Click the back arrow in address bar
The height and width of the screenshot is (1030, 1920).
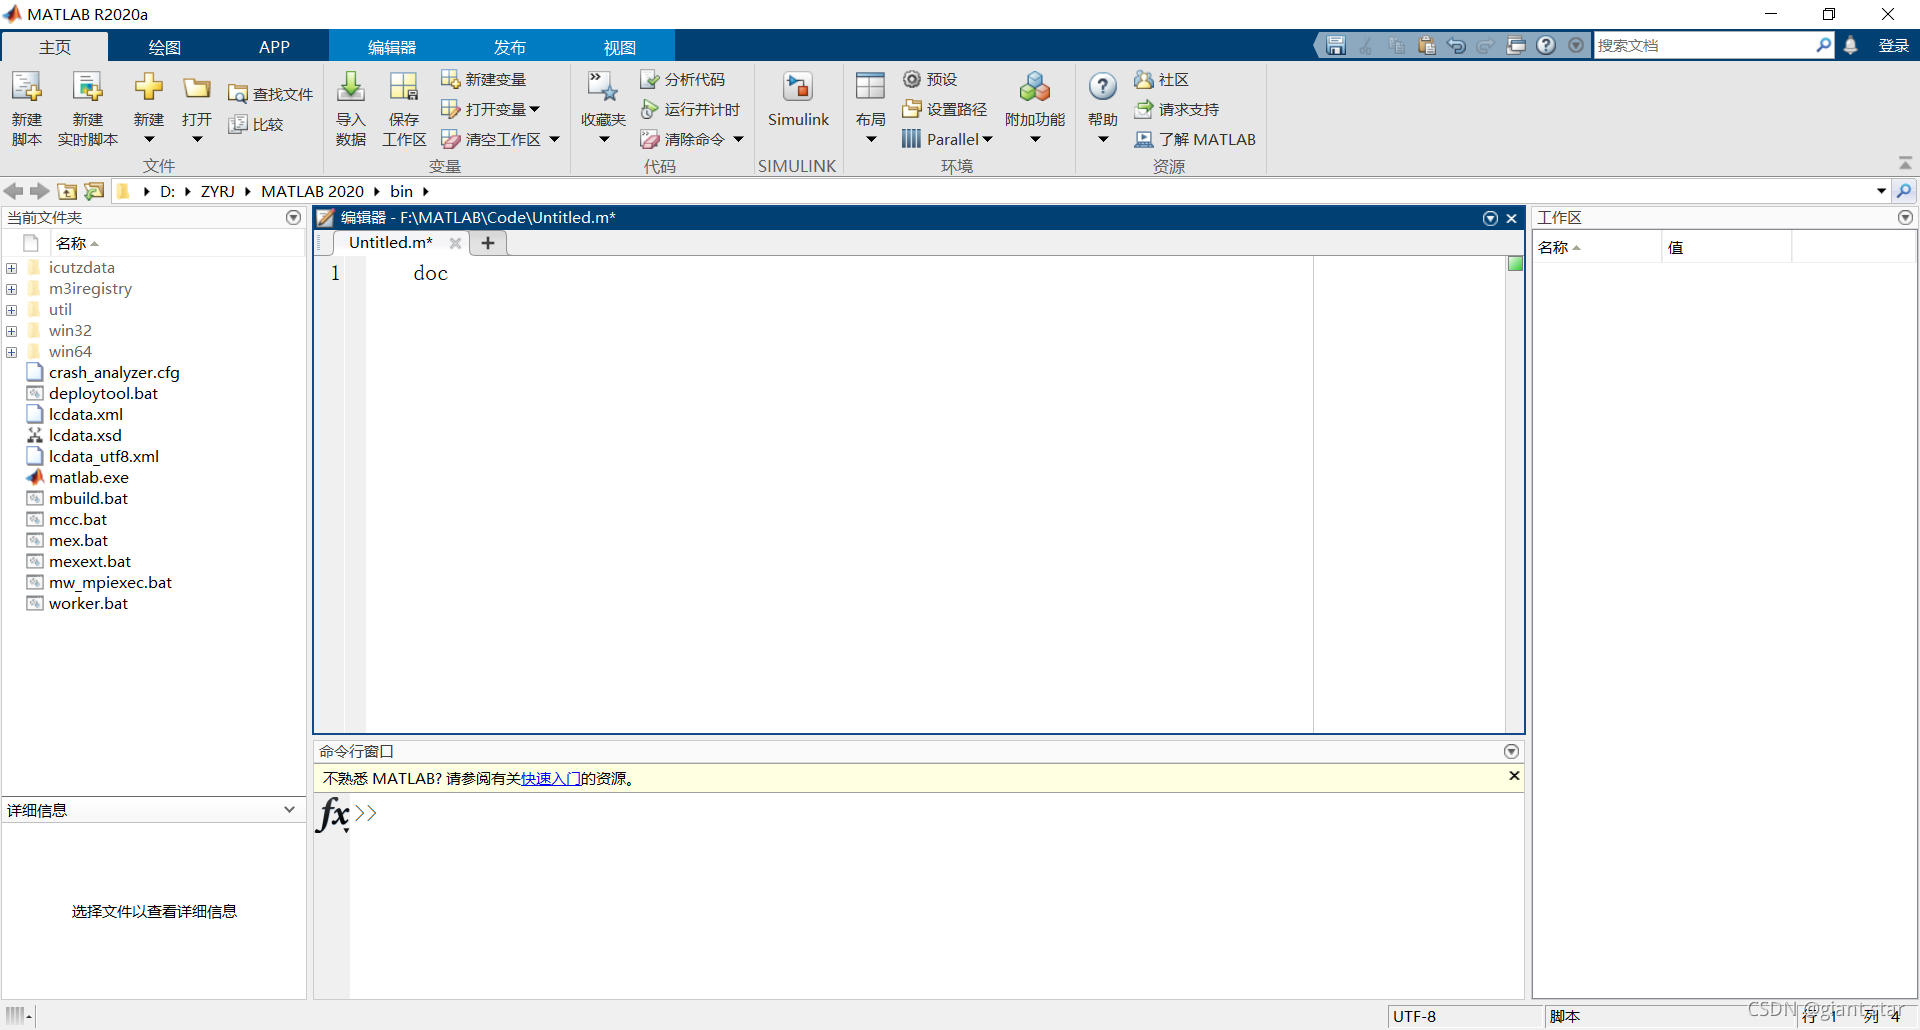coord(13,191)
